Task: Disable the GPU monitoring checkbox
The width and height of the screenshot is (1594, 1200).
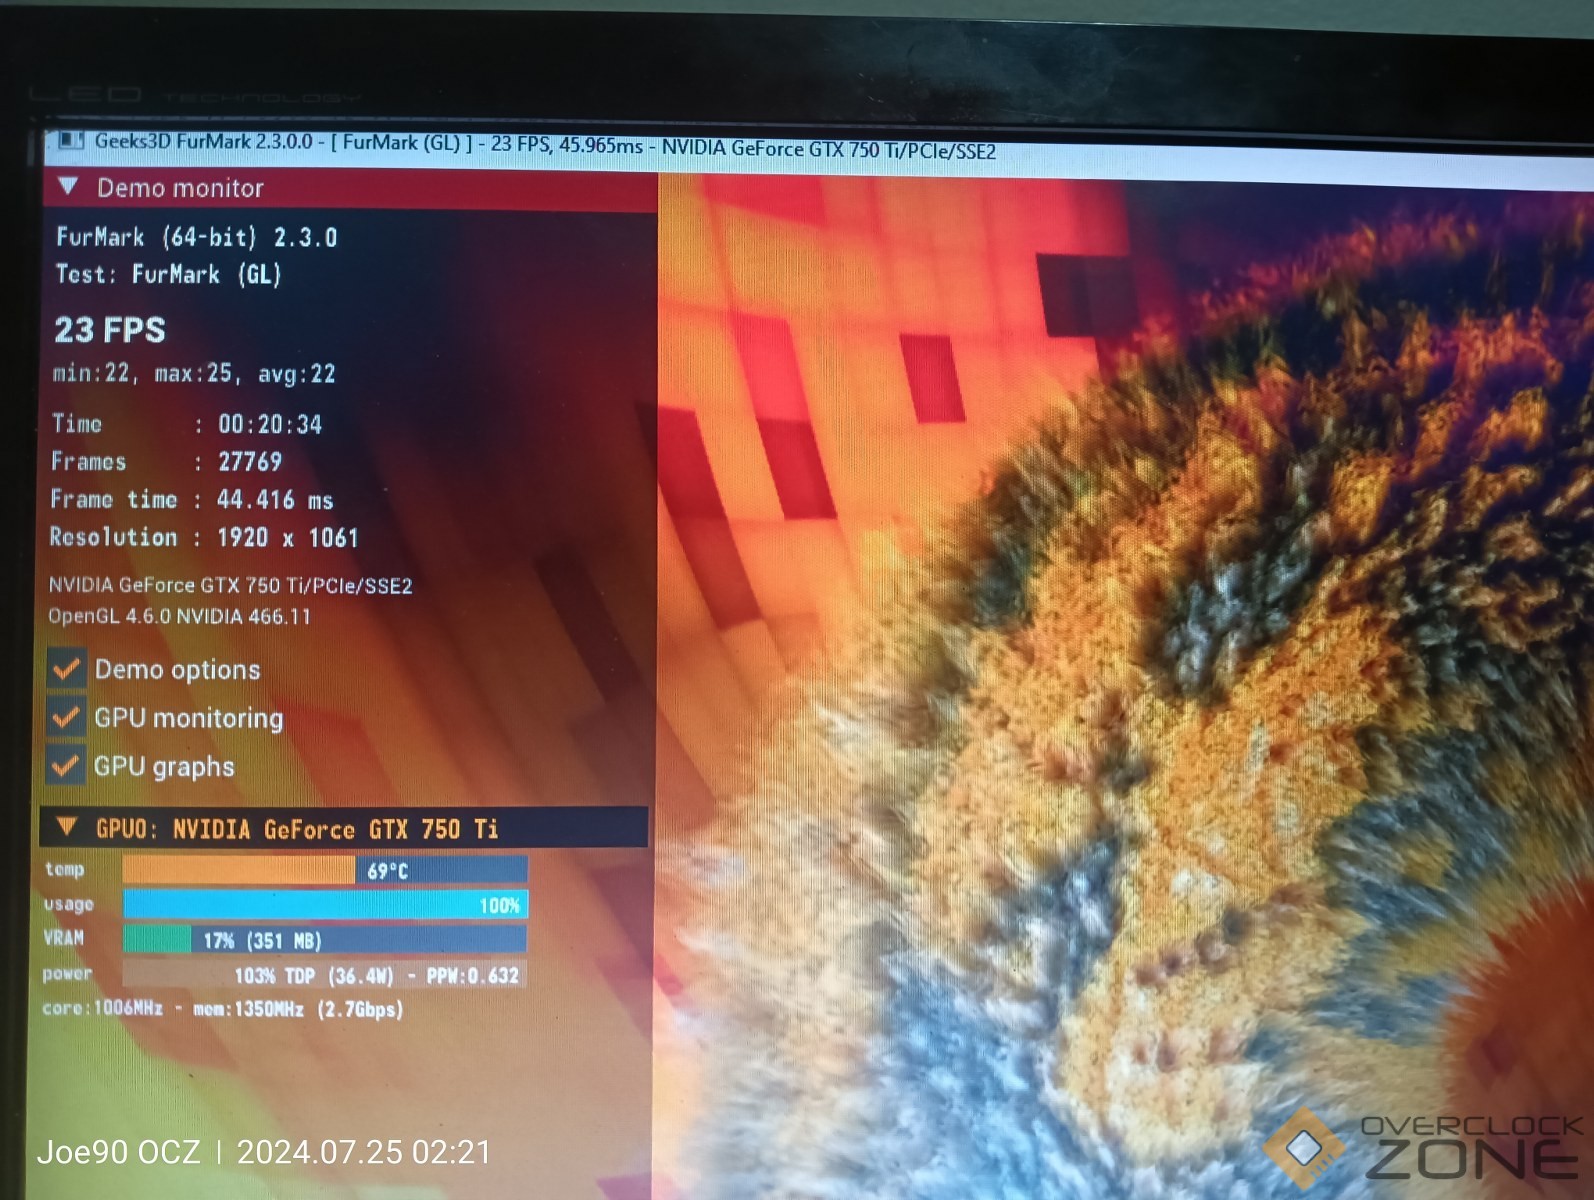Action: tap(66, 717)
